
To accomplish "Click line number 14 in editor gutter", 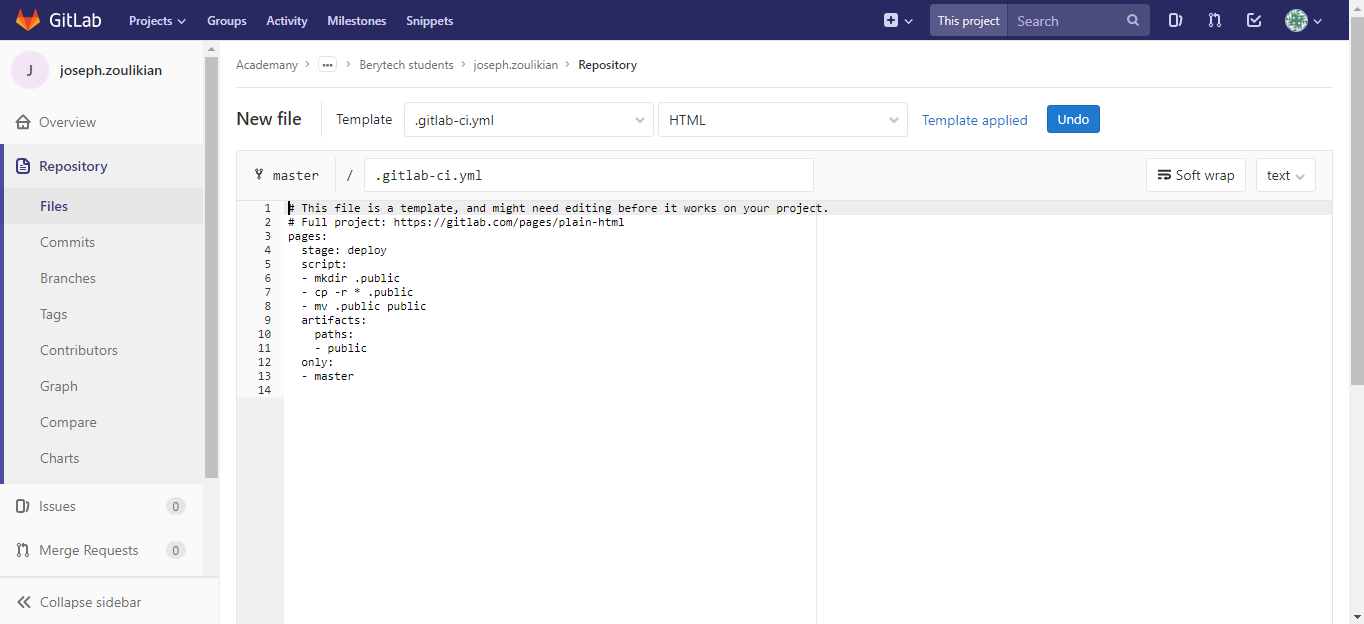I will pyautogui.click(x=264, y=390).
